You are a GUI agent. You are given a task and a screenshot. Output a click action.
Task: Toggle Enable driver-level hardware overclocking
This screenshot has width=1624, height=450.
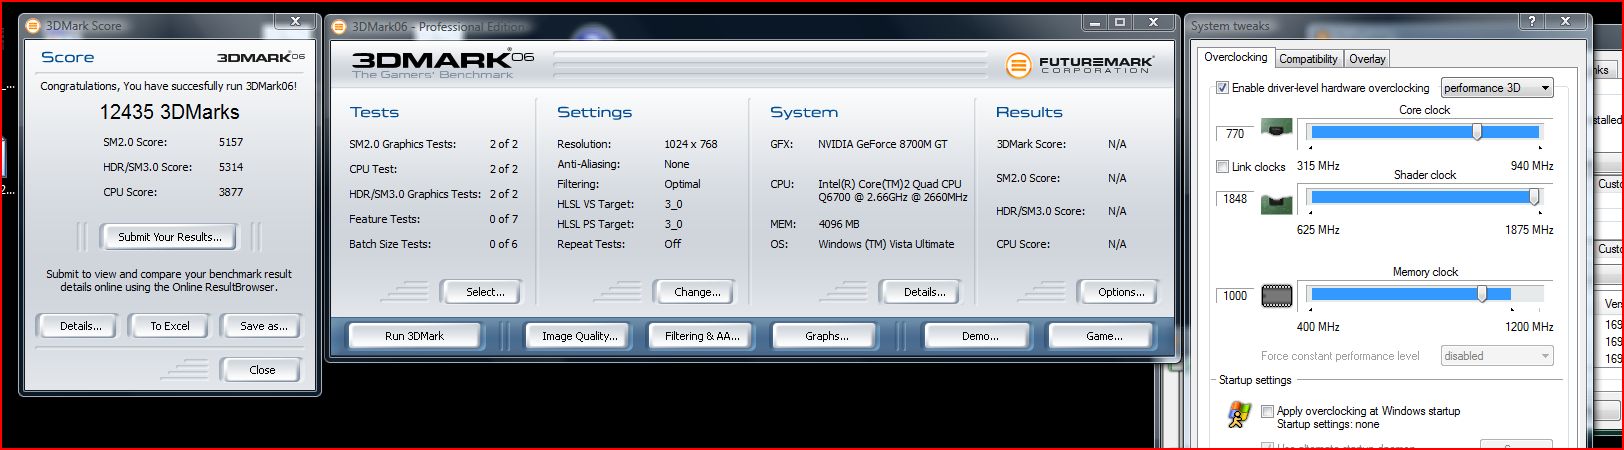click(x=1222, y=88)
